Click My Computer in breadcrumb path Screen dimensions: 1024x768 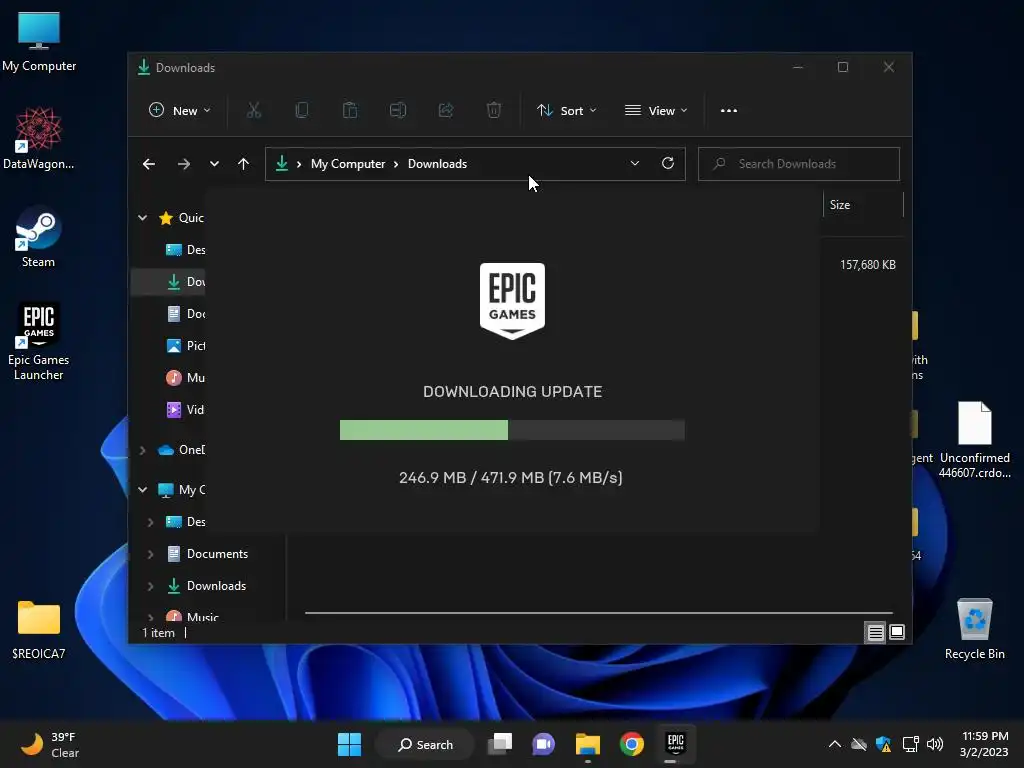click(347, 164)
